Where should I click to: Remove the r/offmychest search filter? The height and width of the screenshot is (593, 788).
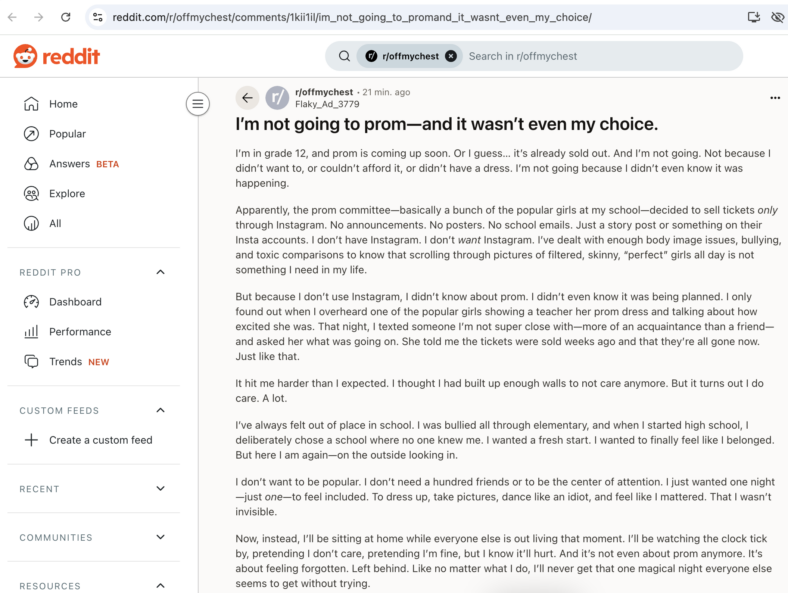[x=451, y=56]
